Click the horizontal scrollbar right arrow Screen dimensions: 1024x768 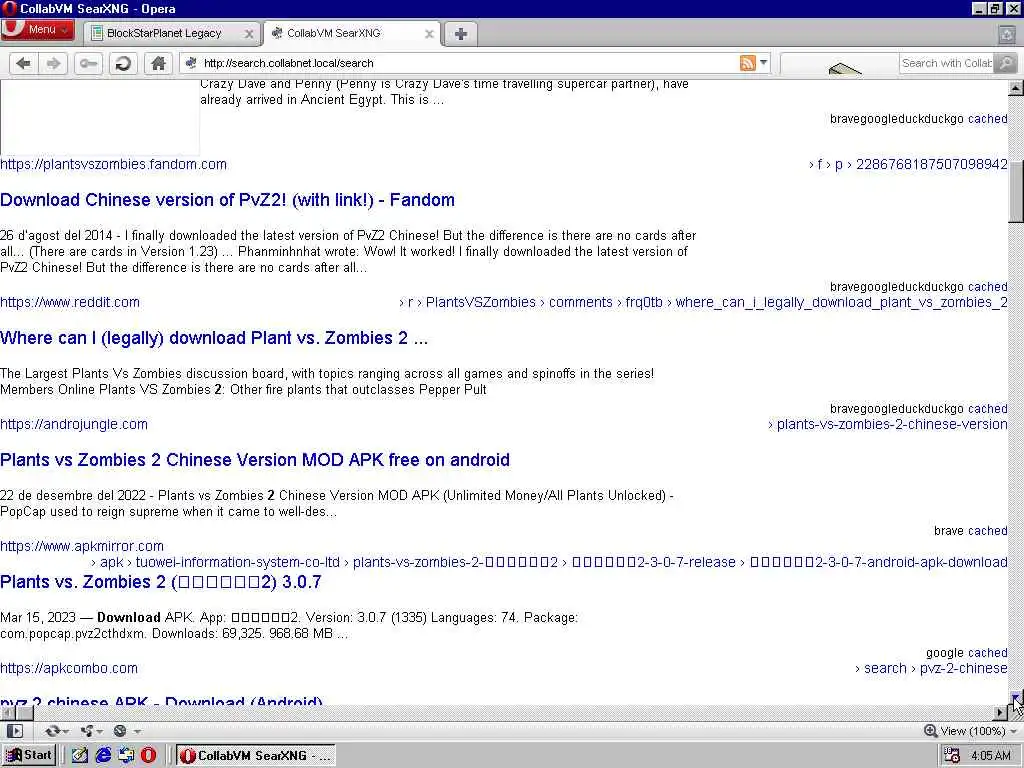pyautogui.click(x=1000, y=712)
